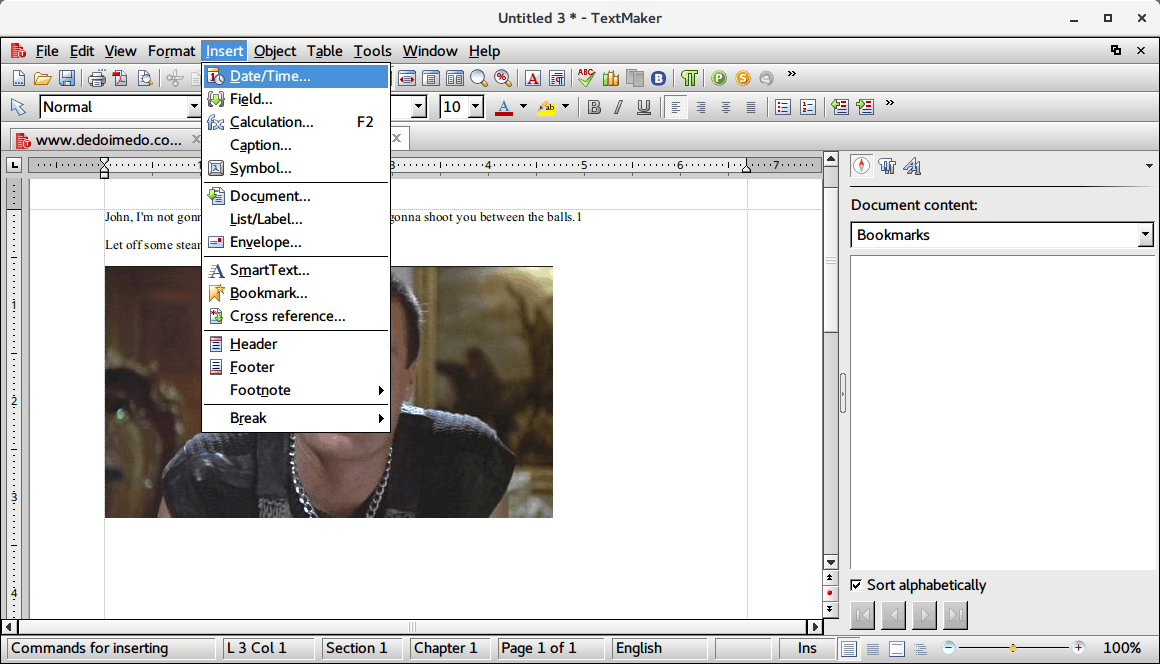Click the tab stop type selector on the ruler
Viewport: 1160px width, 664px height.
(x=14, y=165)
